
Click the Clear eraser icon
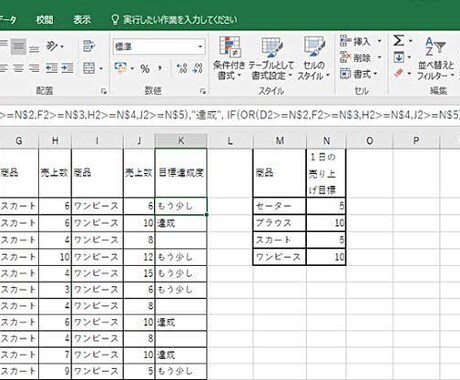click(x=399, y=73)
